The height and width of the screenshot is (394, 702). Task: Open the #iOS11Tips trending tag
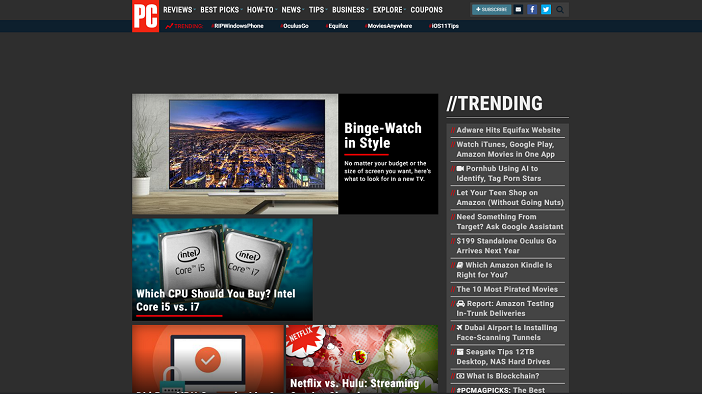444,26
